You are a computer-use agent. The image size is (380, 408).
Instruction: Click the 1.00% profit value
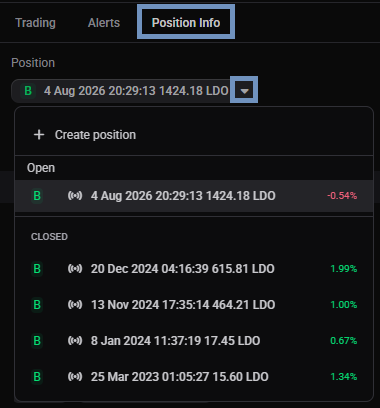(344, 305)
